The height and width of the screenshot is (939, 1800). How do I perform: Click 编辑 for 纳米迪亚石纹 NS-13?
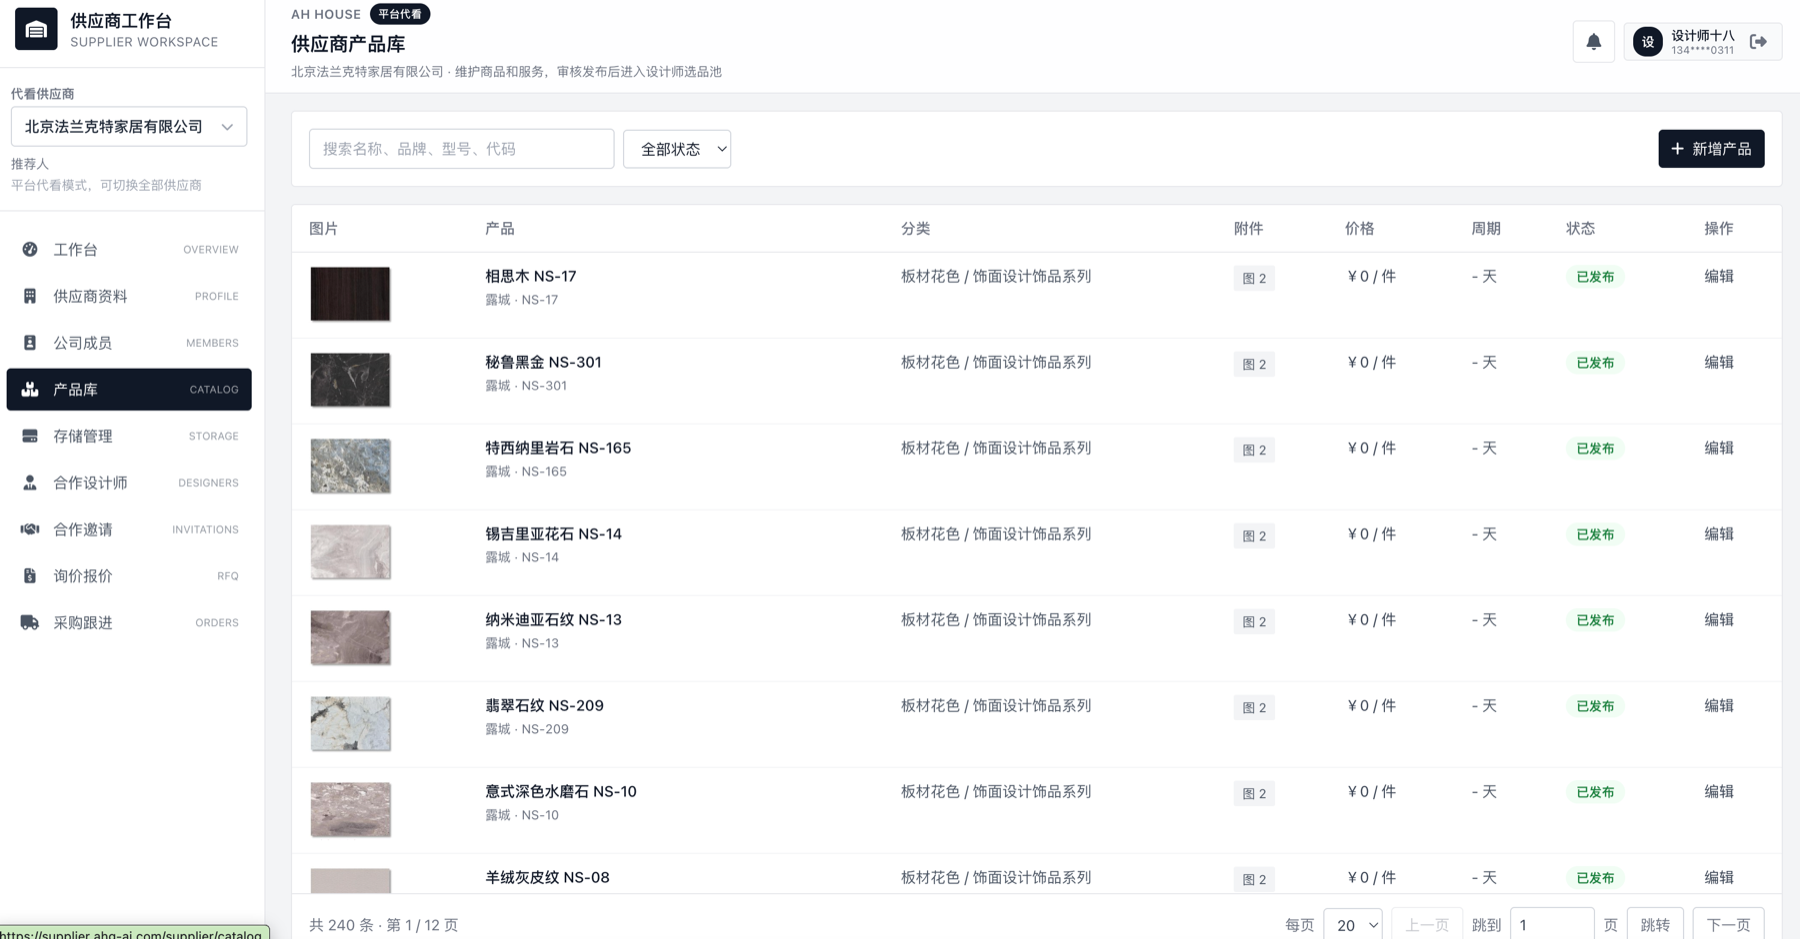[x=1719, y=620]
